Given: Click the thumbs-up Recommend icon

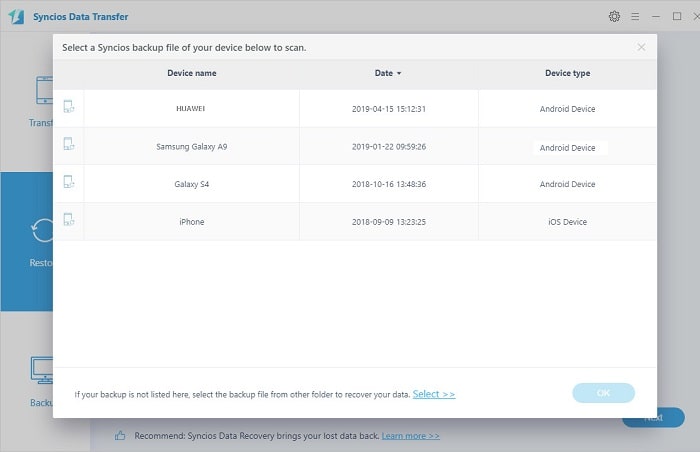Looking at the screenshot, I should coord(120,435).
